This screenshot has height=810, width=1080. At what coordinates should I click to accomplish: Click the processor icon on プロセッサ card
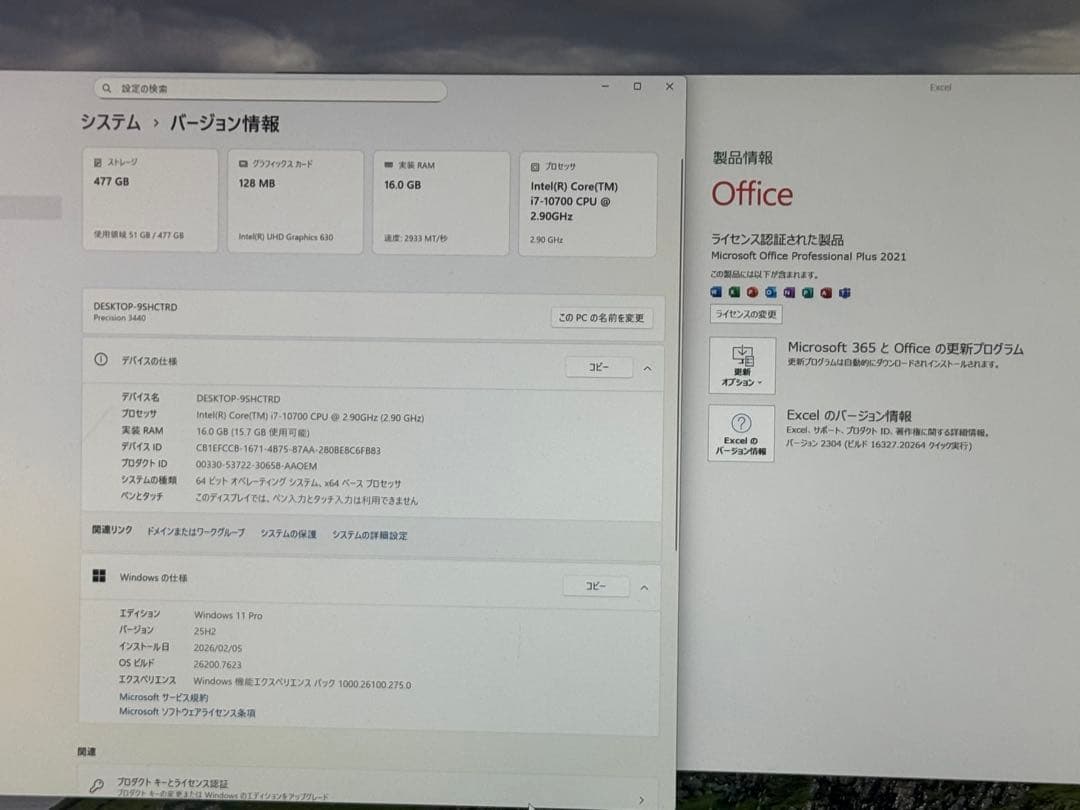pos(535,167)
